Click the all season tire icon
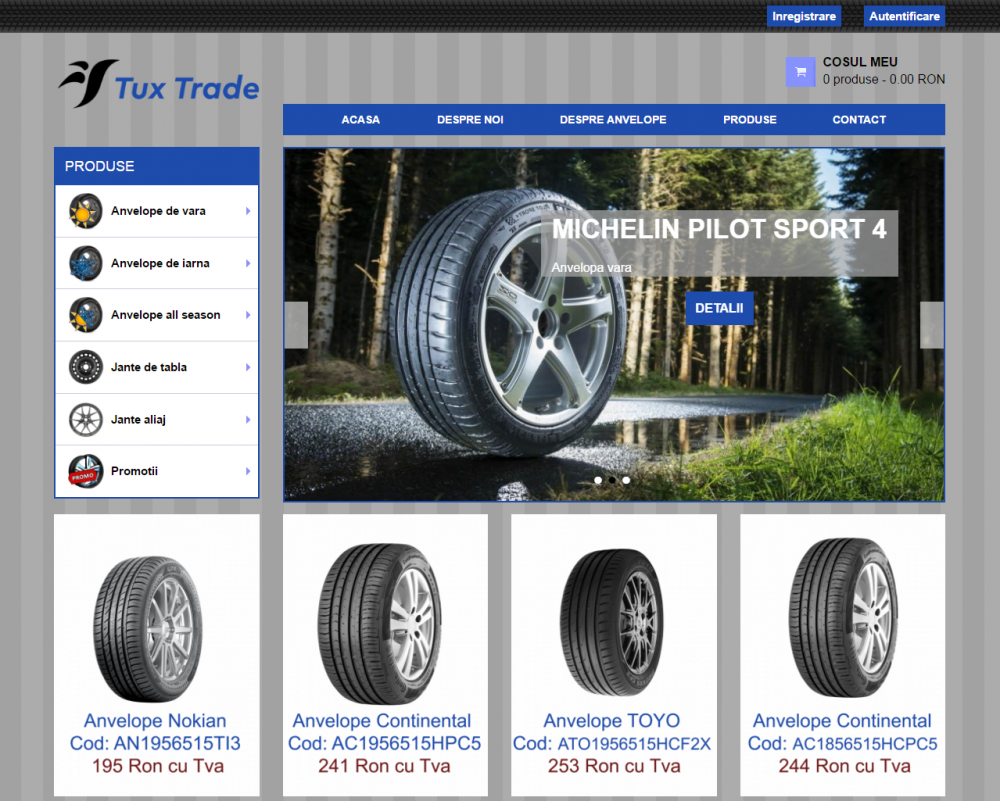This screenshot has height=801, width=1000. [86, 315]
